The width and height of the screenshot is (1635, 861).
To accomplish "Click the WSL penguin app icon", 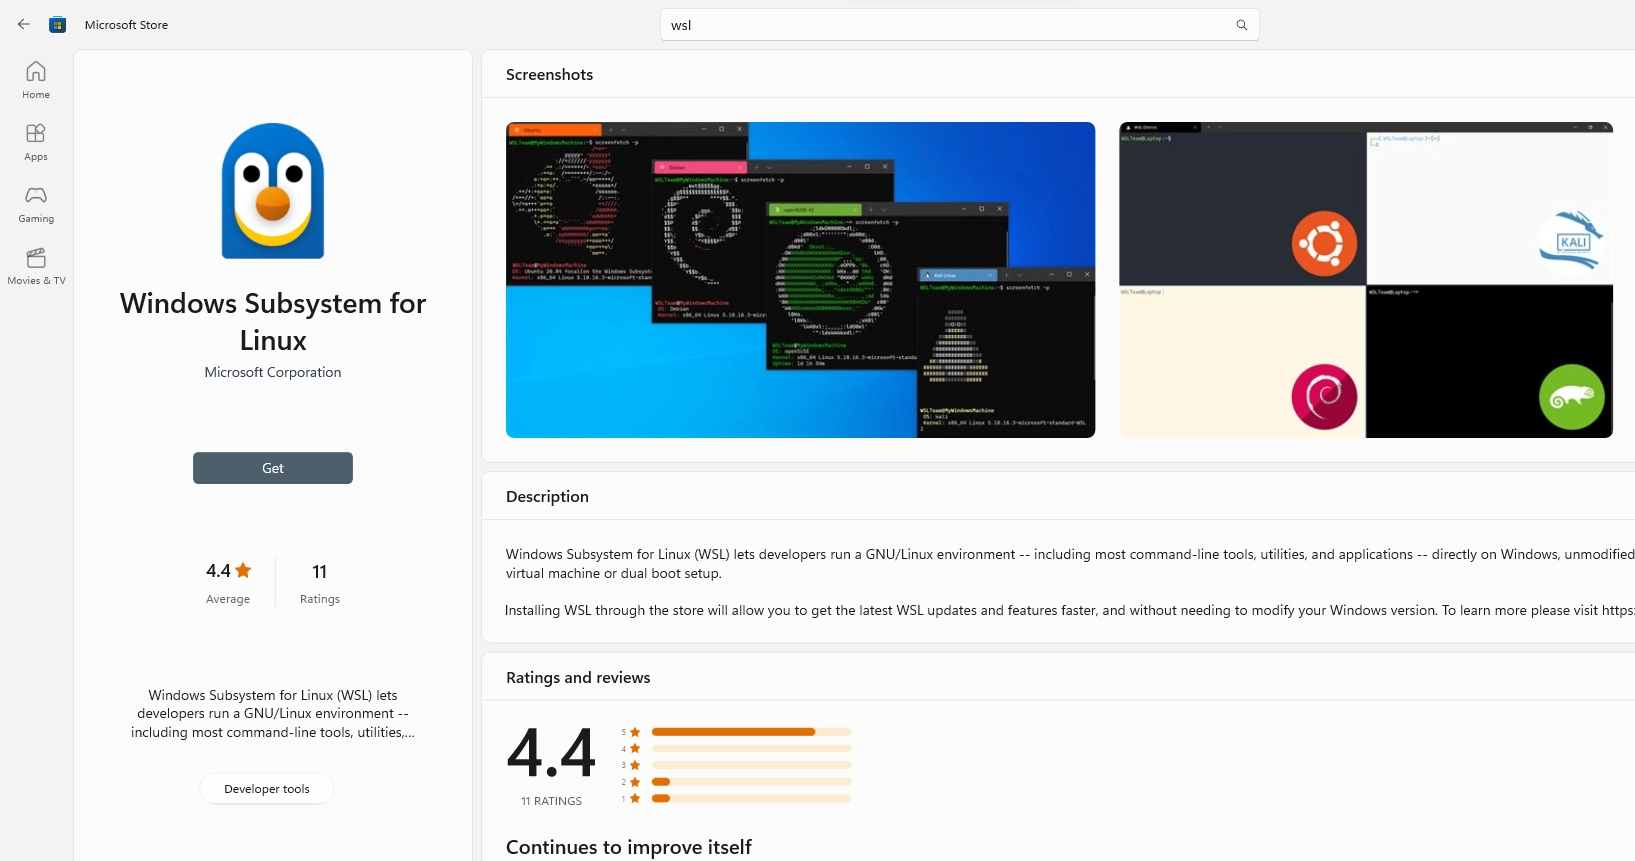I will pyautogui.click(x=273, y=191).
